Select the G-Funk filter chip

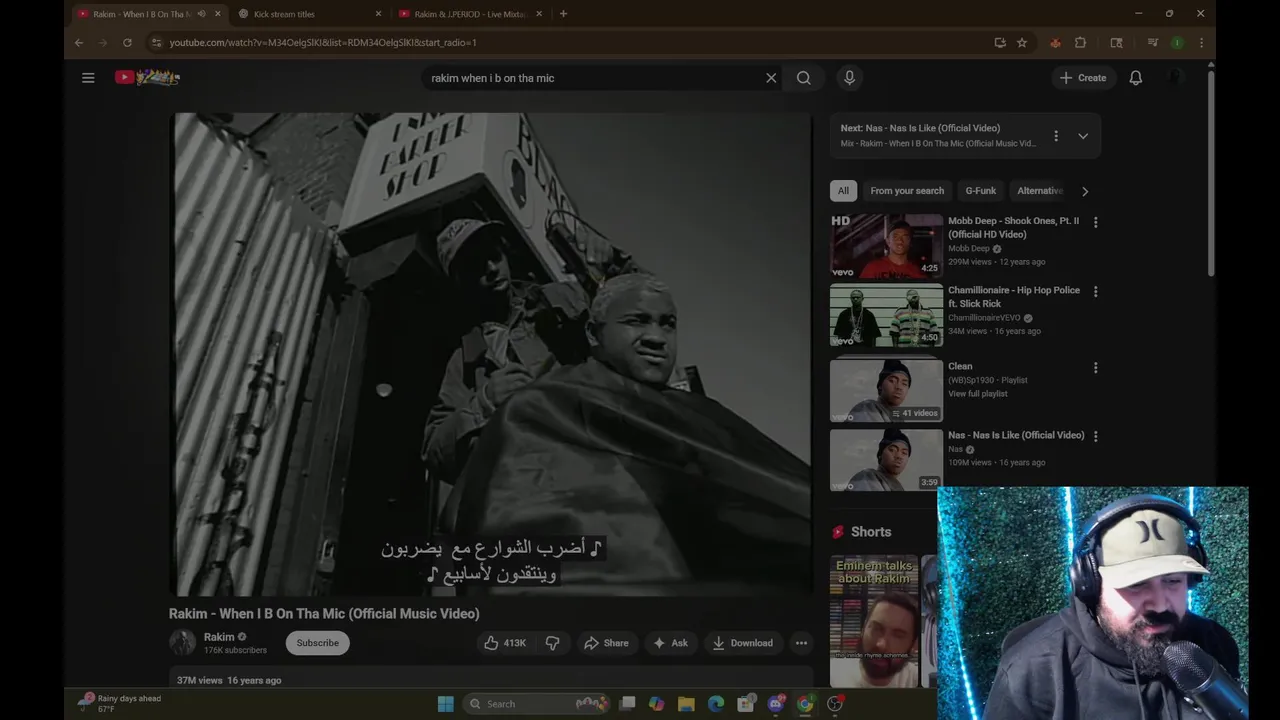[x=980, y=191]
